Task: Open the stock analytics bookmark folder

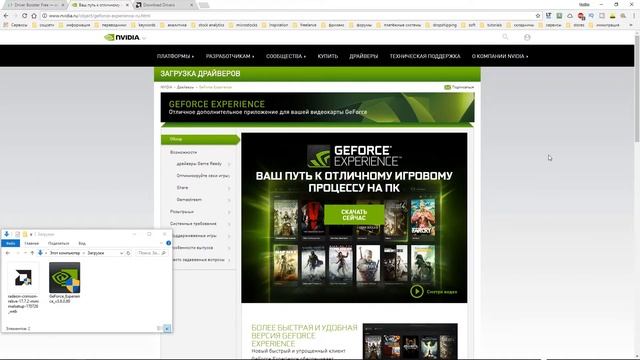Action: (208, 25)
